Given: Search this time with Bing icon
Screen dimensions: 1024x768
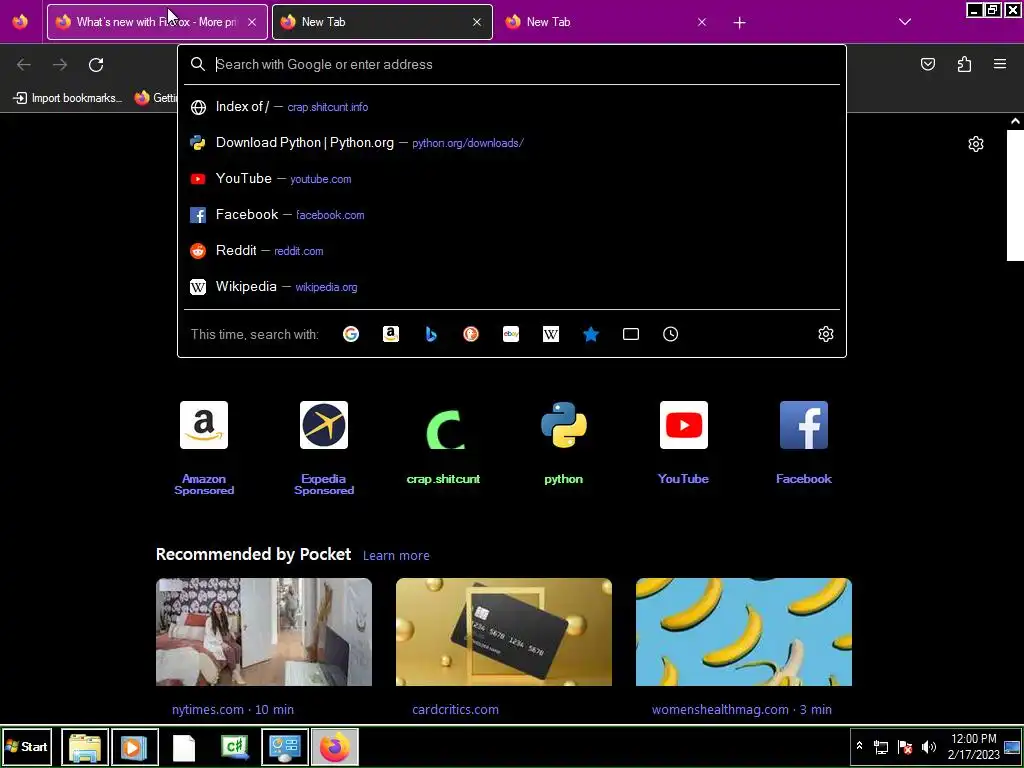Looking at the screenshot, I should tap(431, 334).
